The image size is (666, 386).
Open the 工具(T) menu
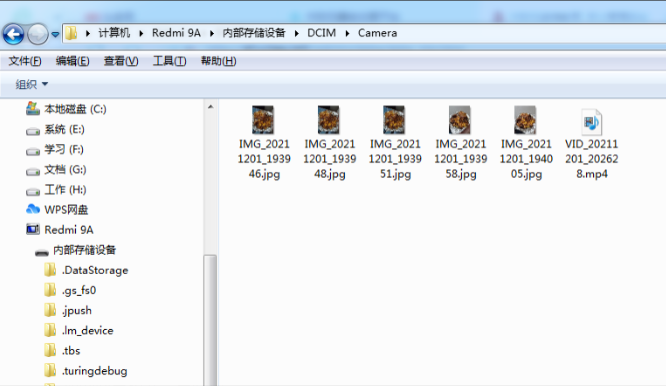[x=169, y=61]
